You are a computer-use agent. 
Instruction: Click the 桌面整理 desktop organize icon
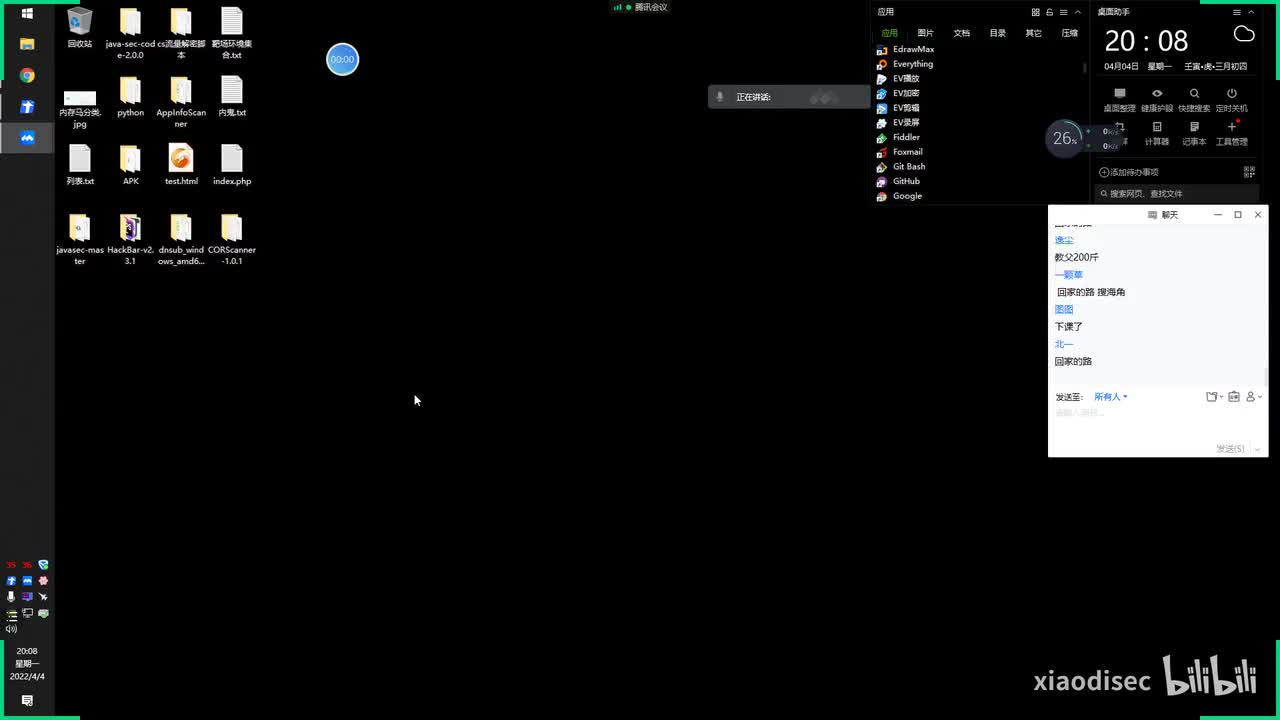1120,100
